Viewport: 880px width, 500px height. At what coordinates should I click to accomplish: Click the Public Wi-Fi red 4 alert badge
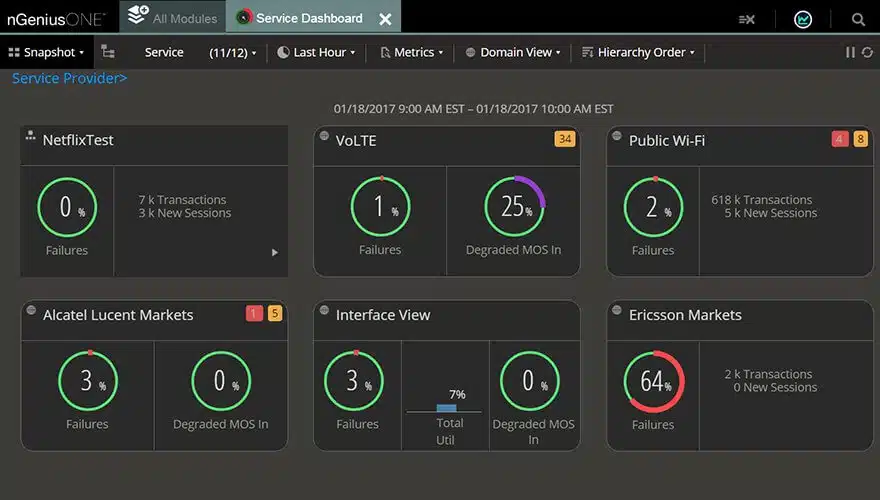840,139
